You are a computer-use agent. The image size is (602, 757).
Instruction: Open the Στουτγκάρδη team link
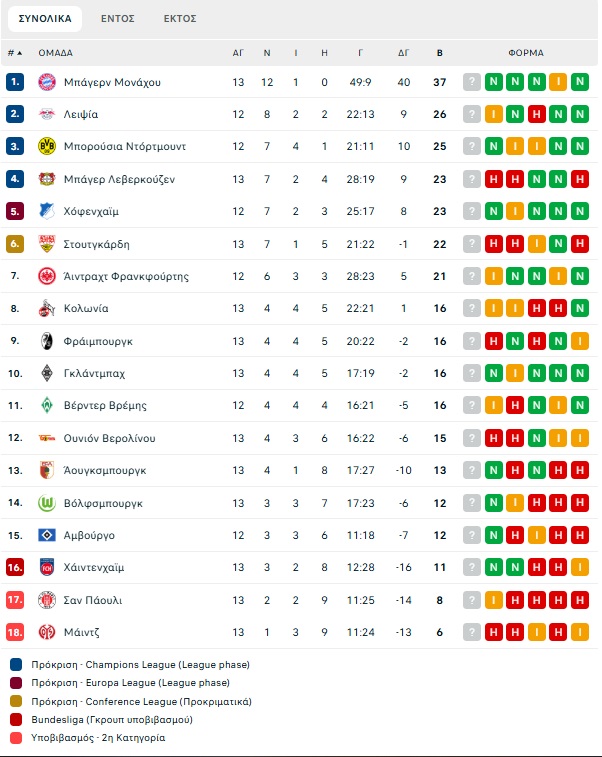point(96,244)
